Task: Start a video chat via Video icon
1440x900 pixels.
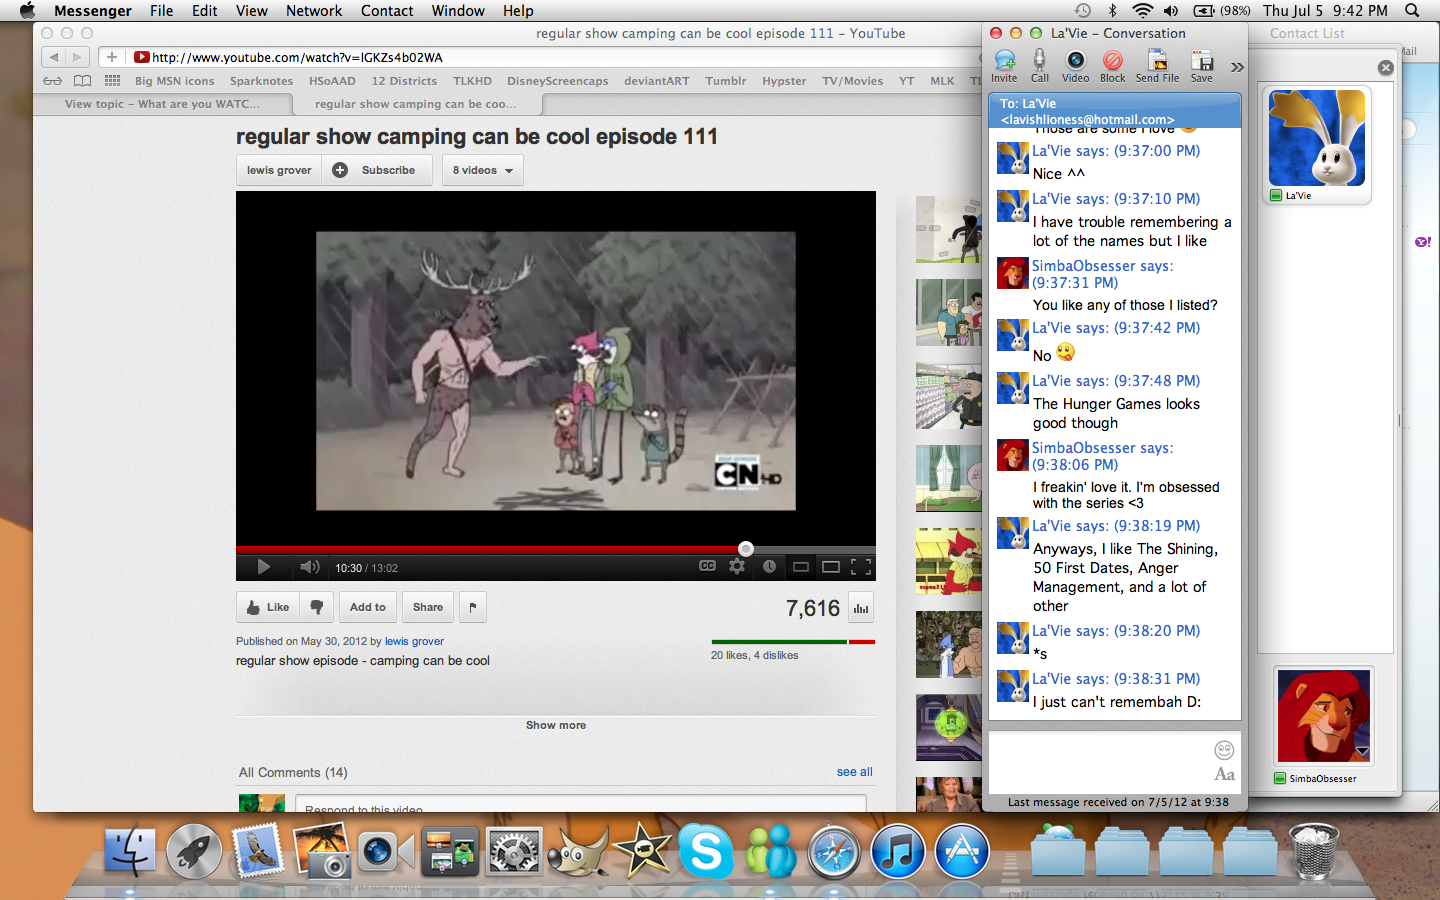Action: [1075, 65]
